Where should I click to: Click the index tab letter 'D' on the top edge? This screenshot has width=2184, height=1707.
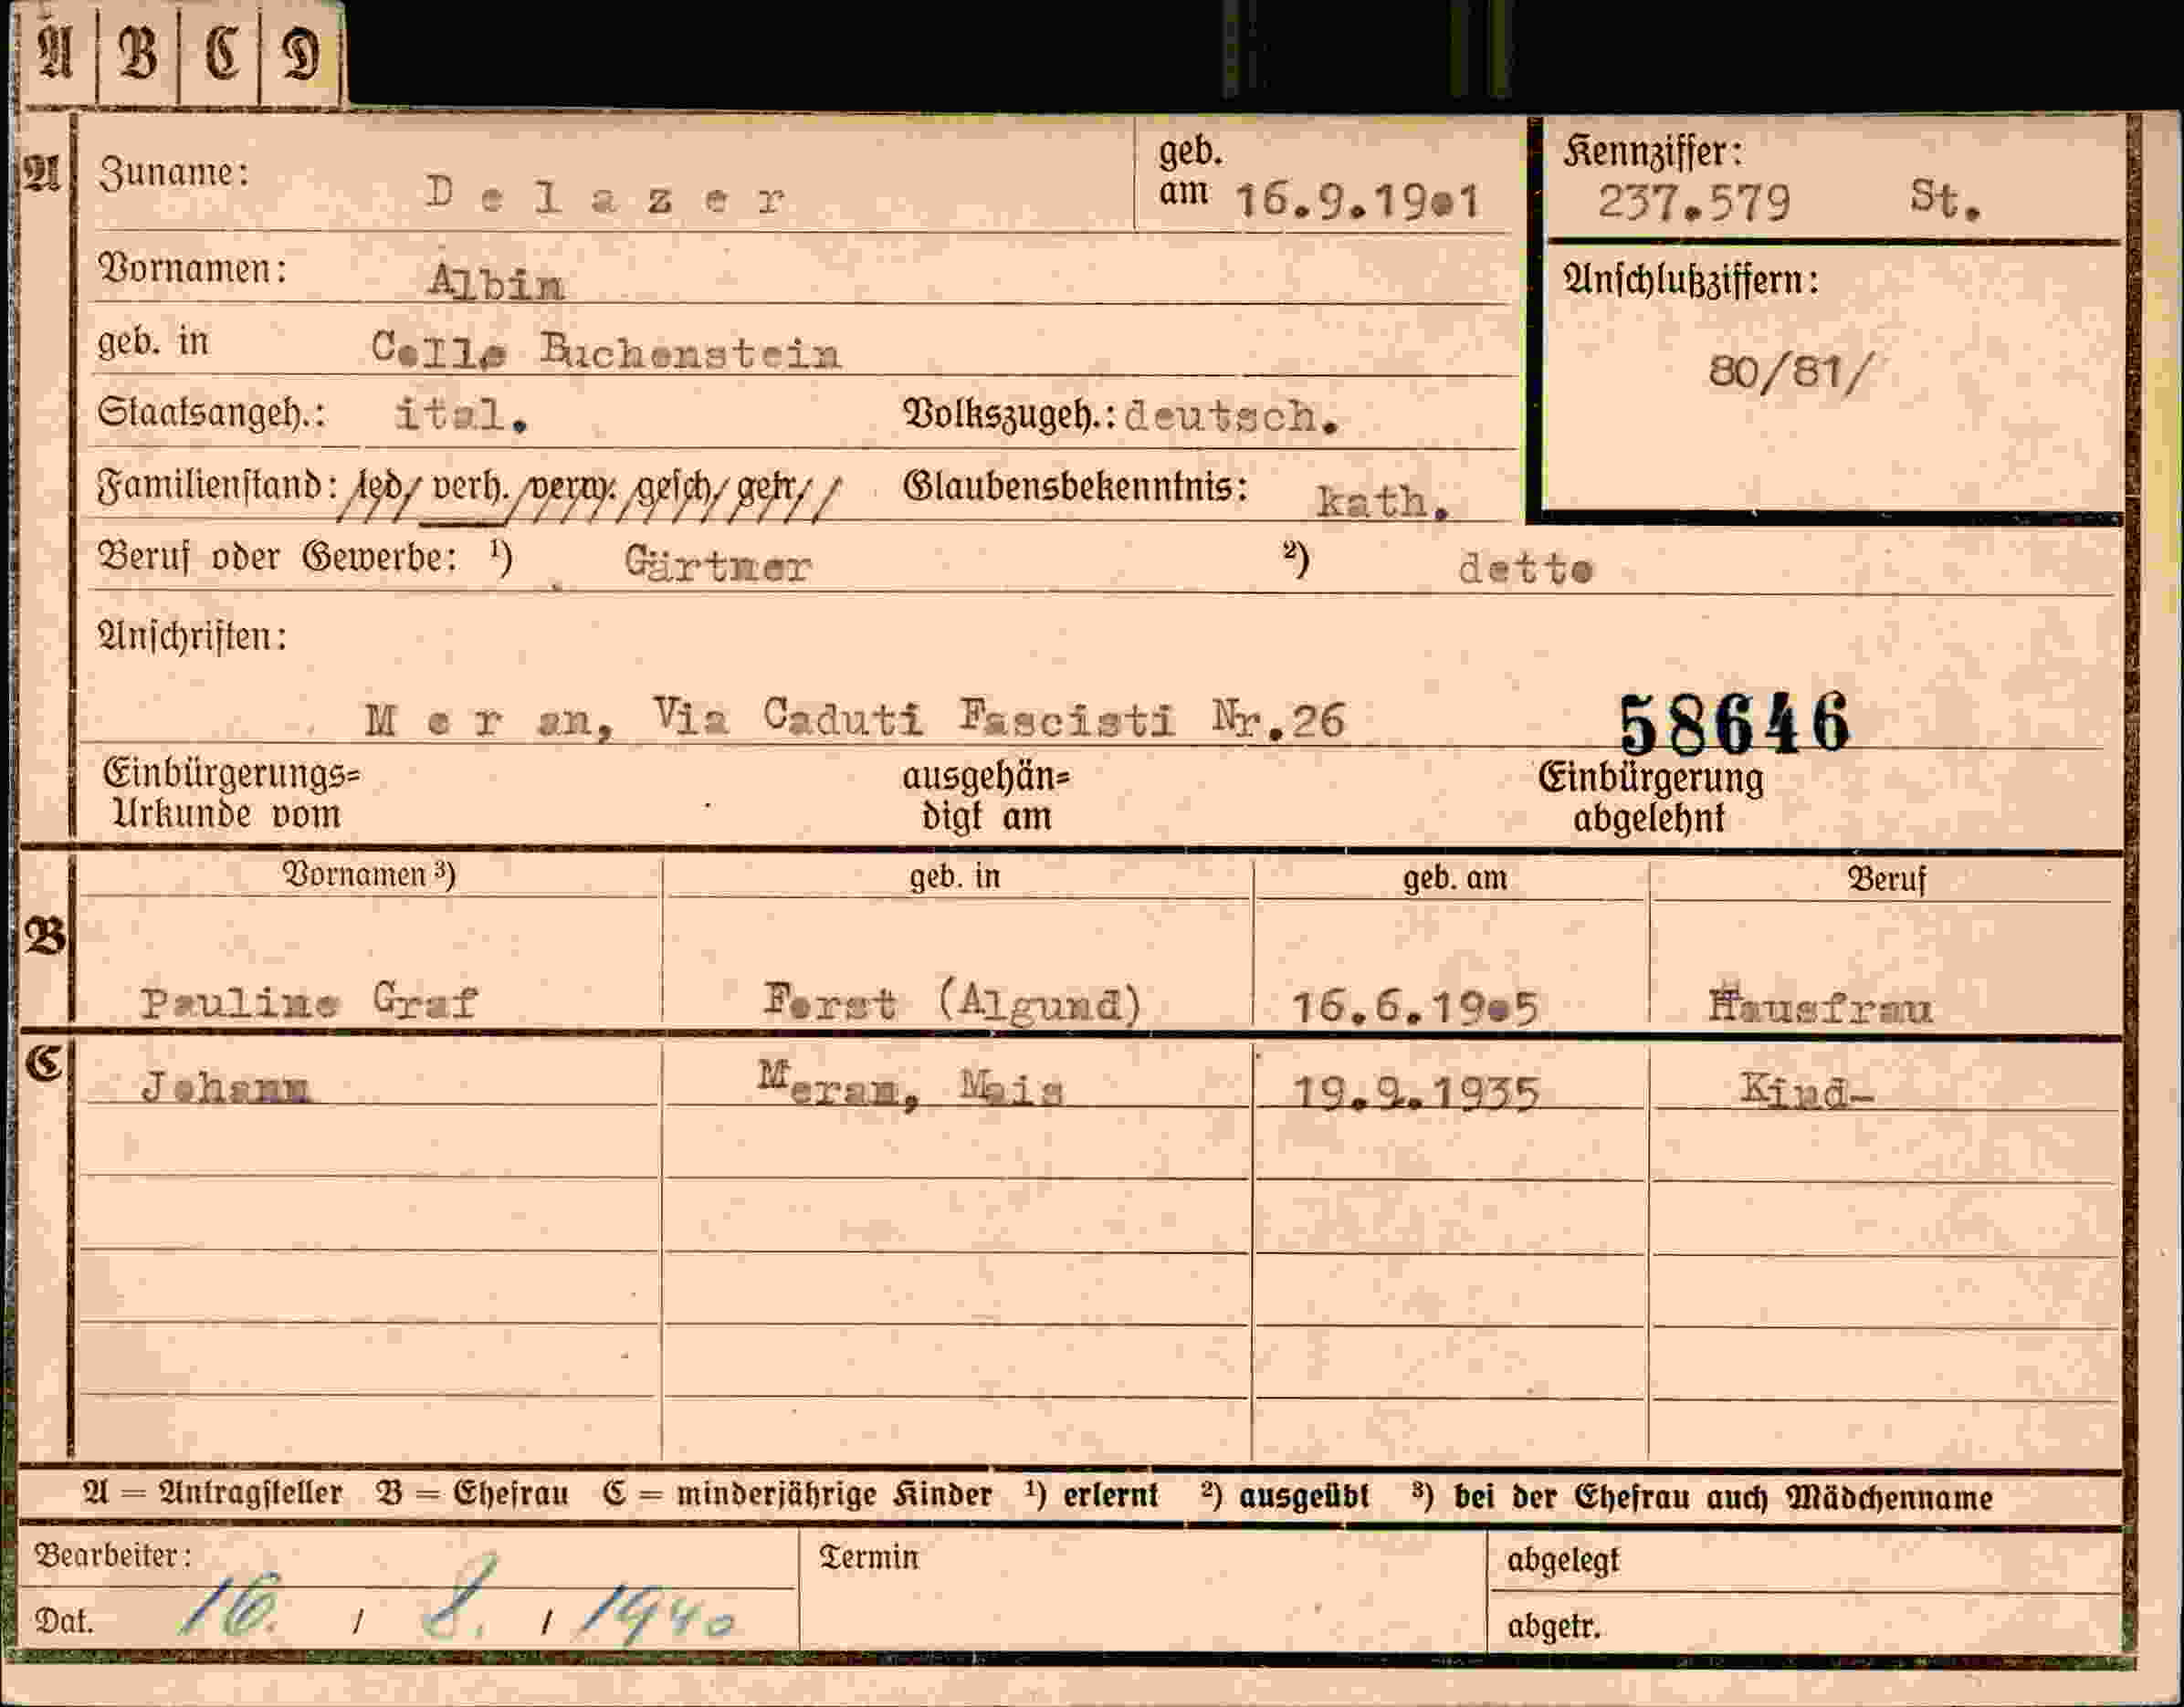coord(300,54)
